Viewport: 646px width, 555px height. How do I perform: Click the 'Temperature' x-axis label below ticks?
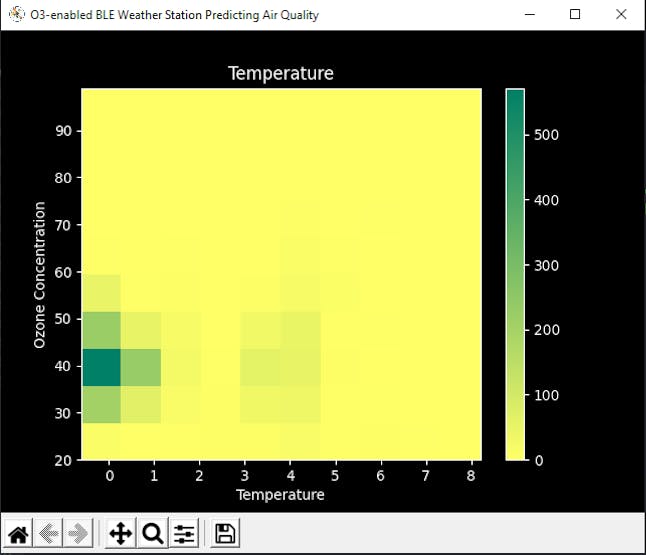(x=280, y=494)
